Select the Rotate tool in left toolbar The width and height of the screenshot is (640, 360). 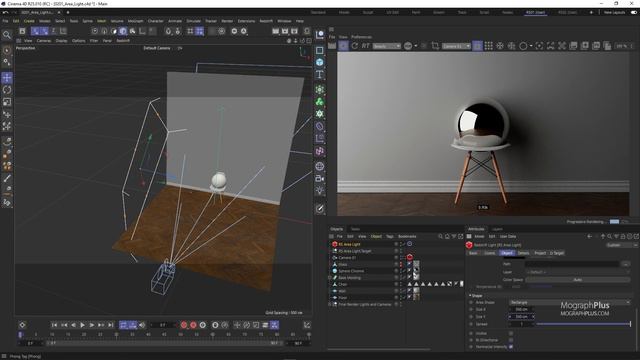click(x=7, y=90)
